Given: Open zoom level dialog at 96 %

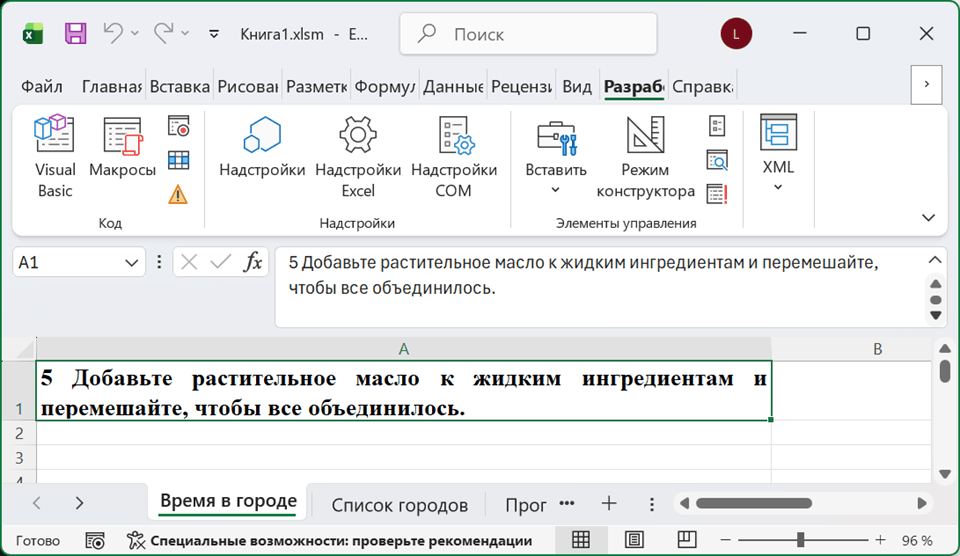Looking at the screenshot, I should (x=917, y=541).
